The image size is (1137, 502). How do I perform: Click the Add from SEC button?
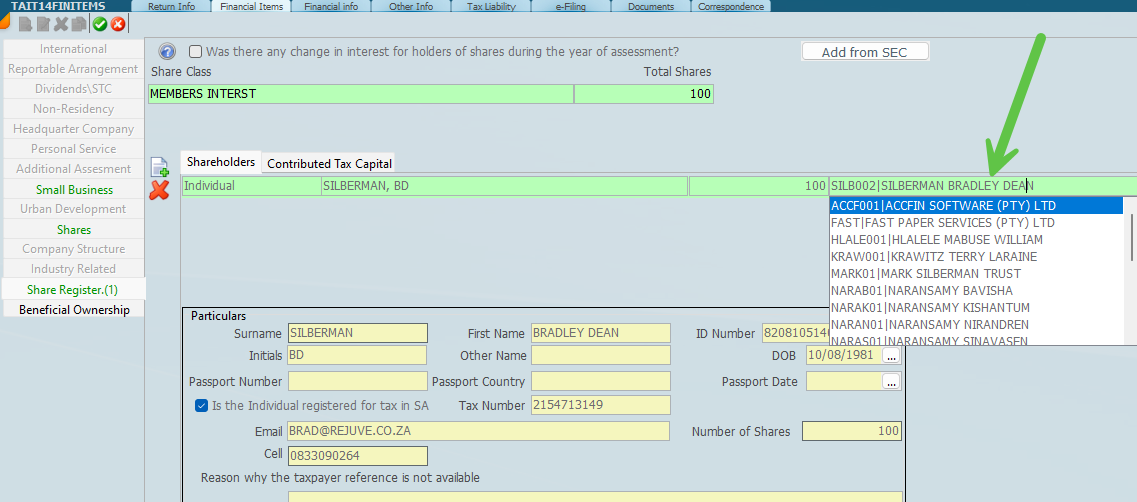pyautogui.click(x=865, y=52)
